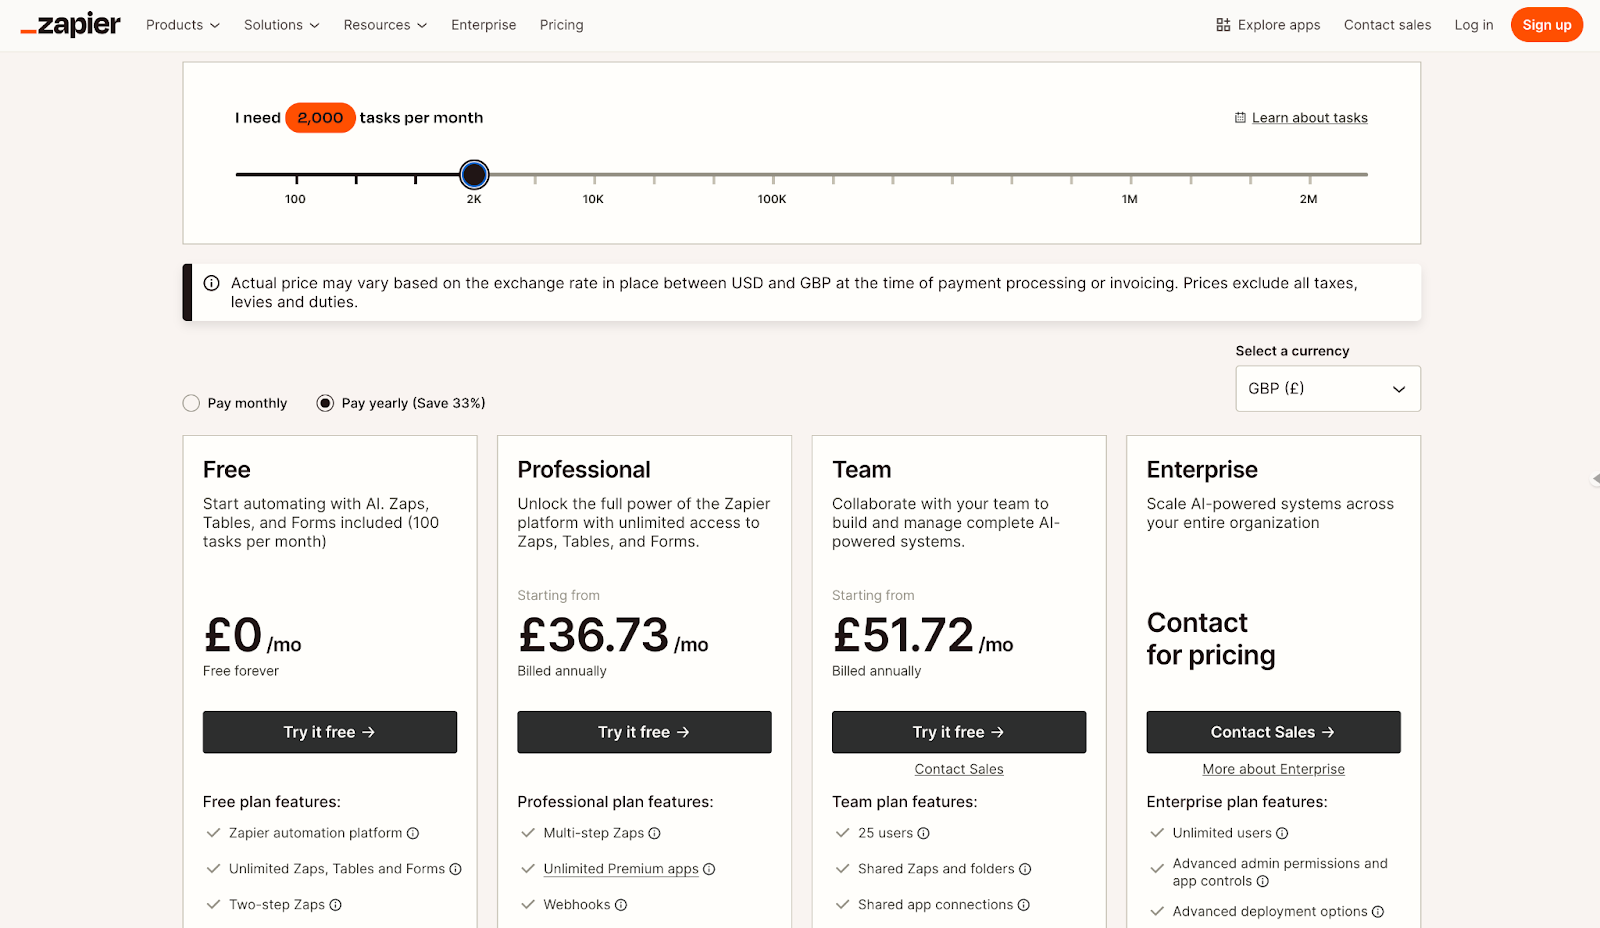Click the slider tick above the 100 label
The image size is (1600, 928).
tap(296, 178)
